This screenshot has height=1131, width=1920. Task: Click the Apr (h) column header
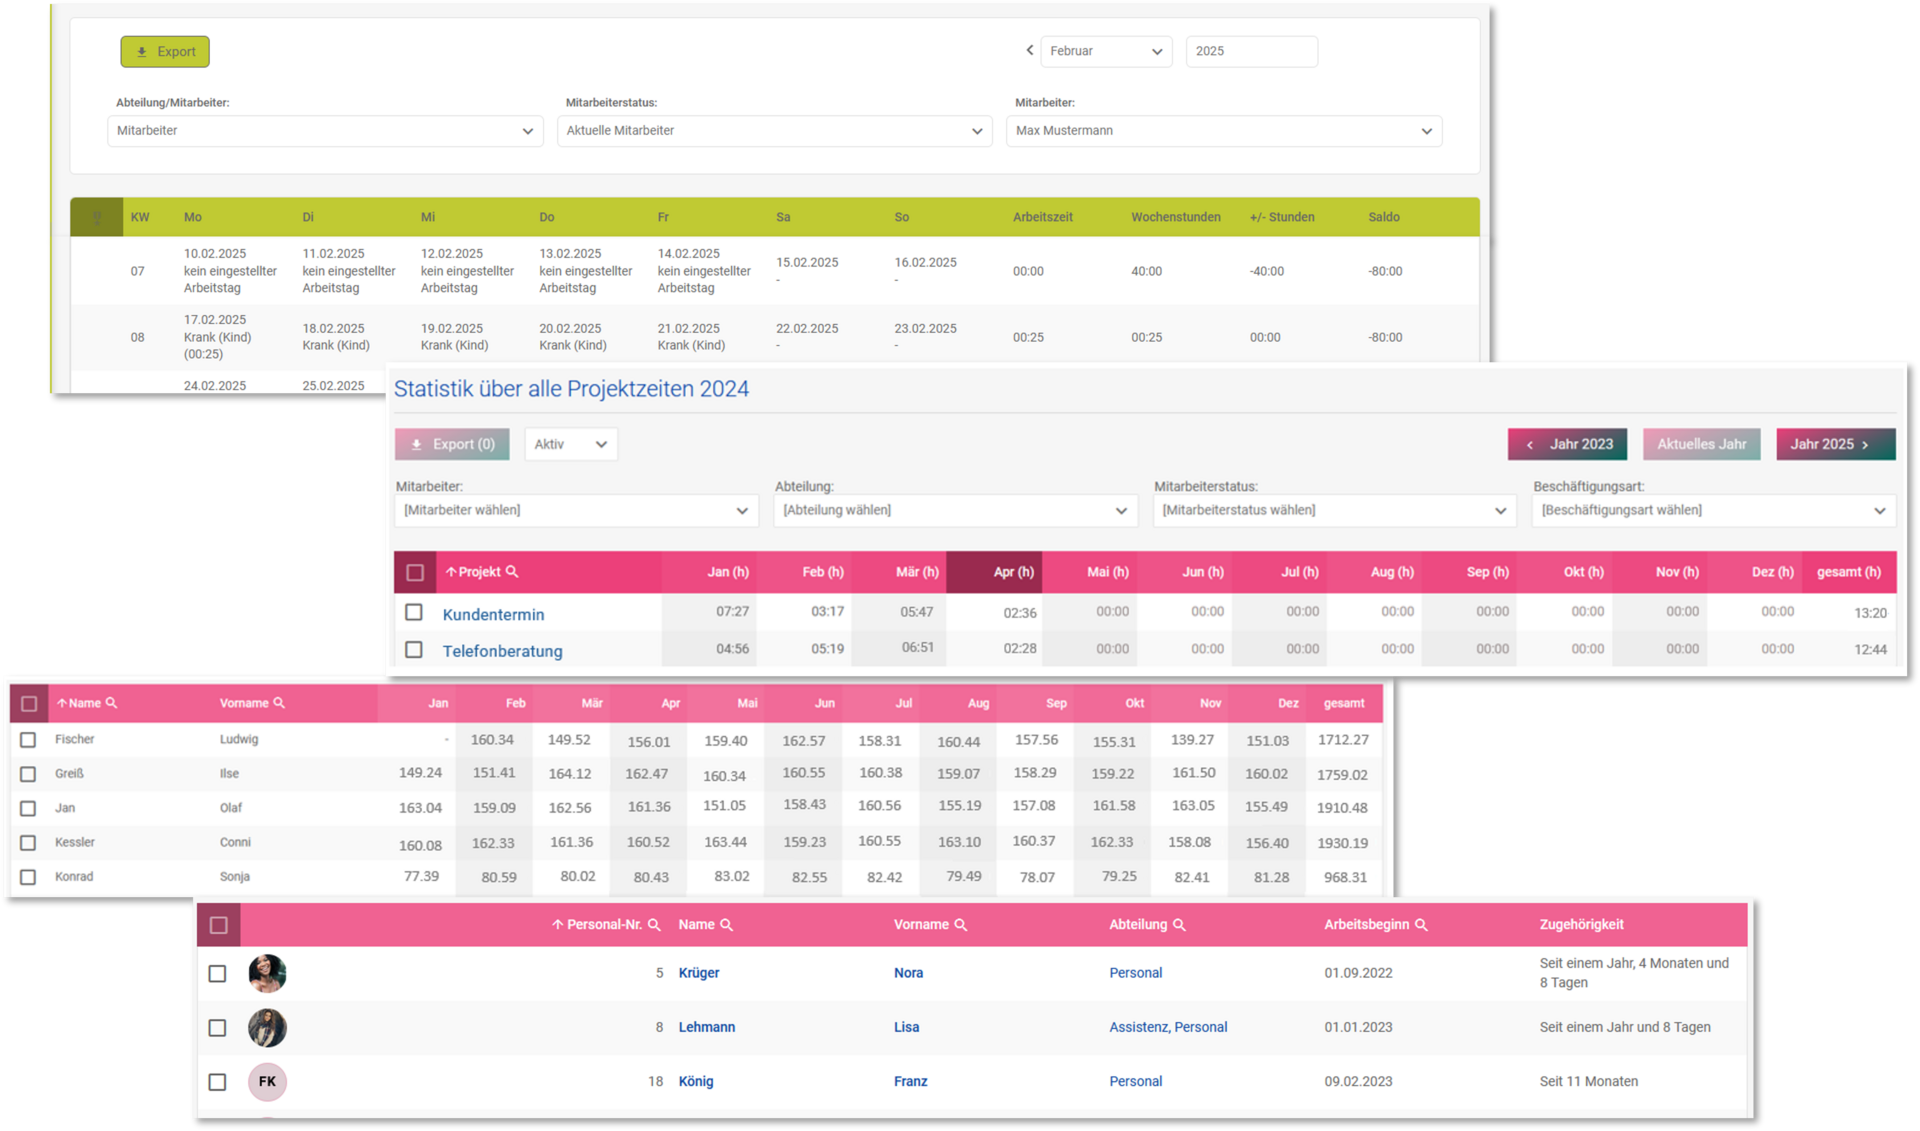(x=1013, y=572)
